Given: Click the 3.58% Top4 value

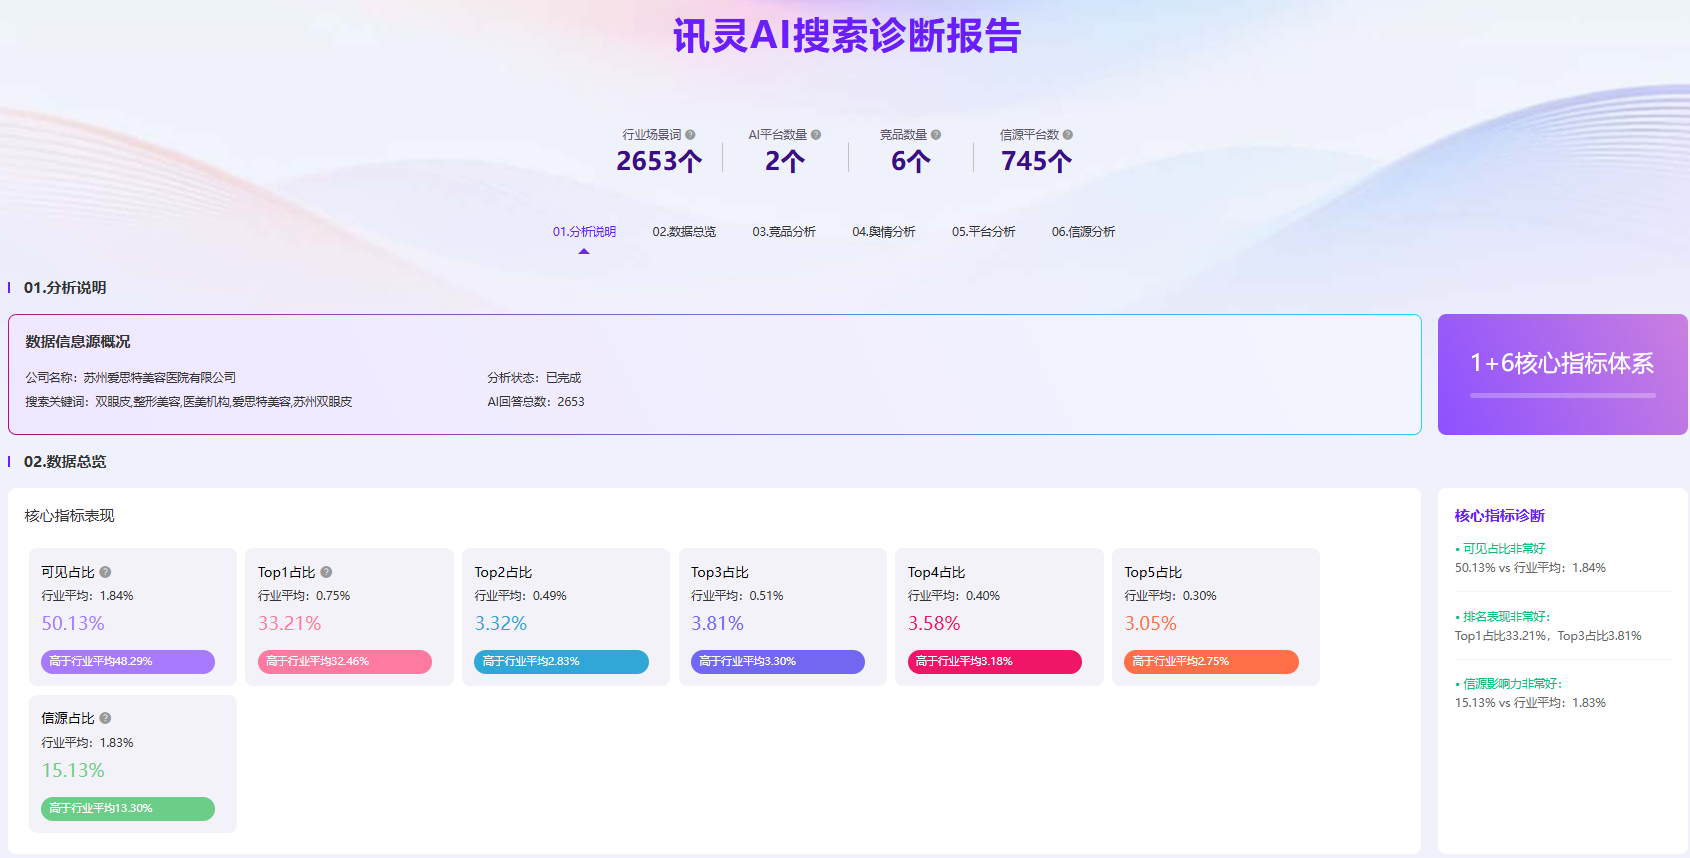Looking at the screenshot, I should pos(934,623).
